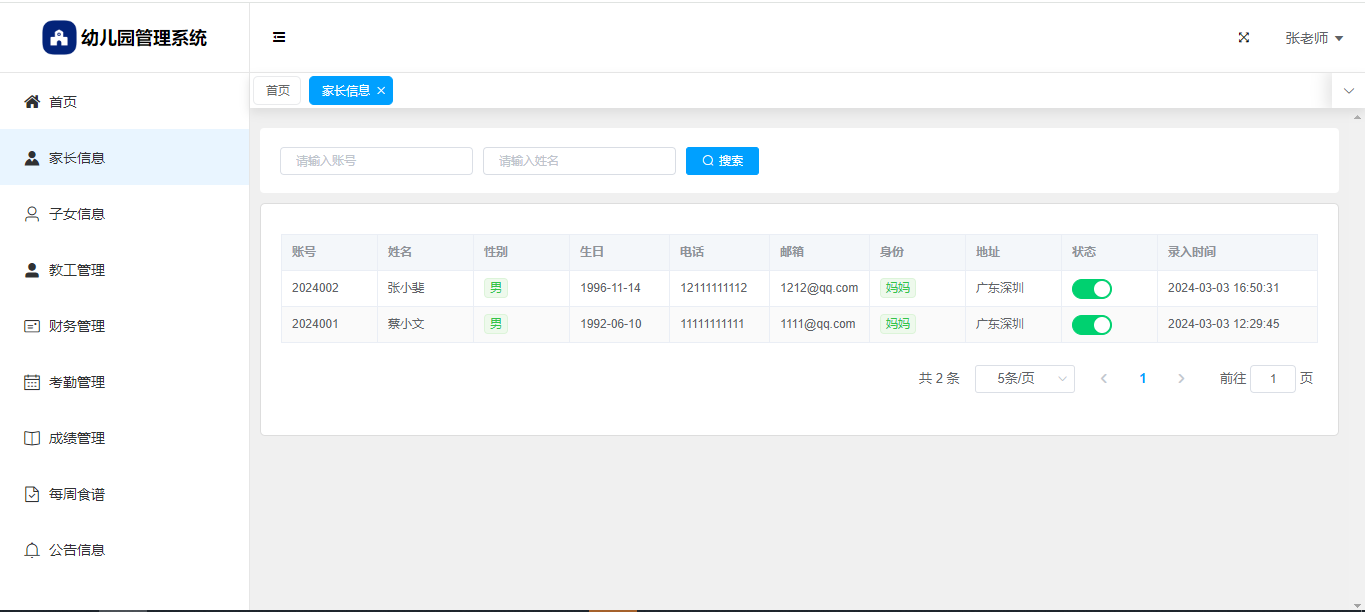
Task: Open the 5条/页 page size dropdown
Action: coord(1024,379)
